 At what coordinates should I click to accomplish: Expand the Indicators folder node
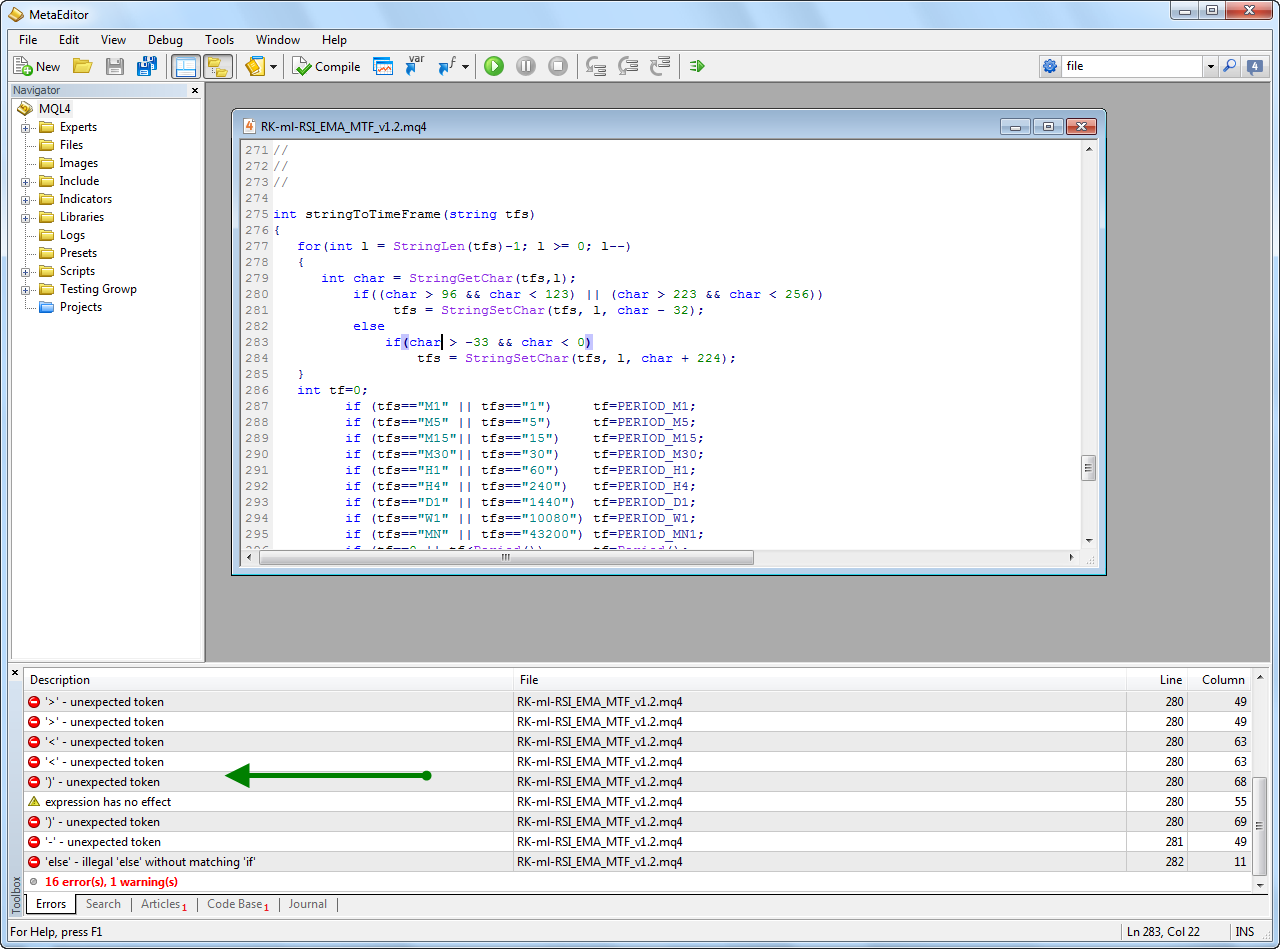pos(26,199)
